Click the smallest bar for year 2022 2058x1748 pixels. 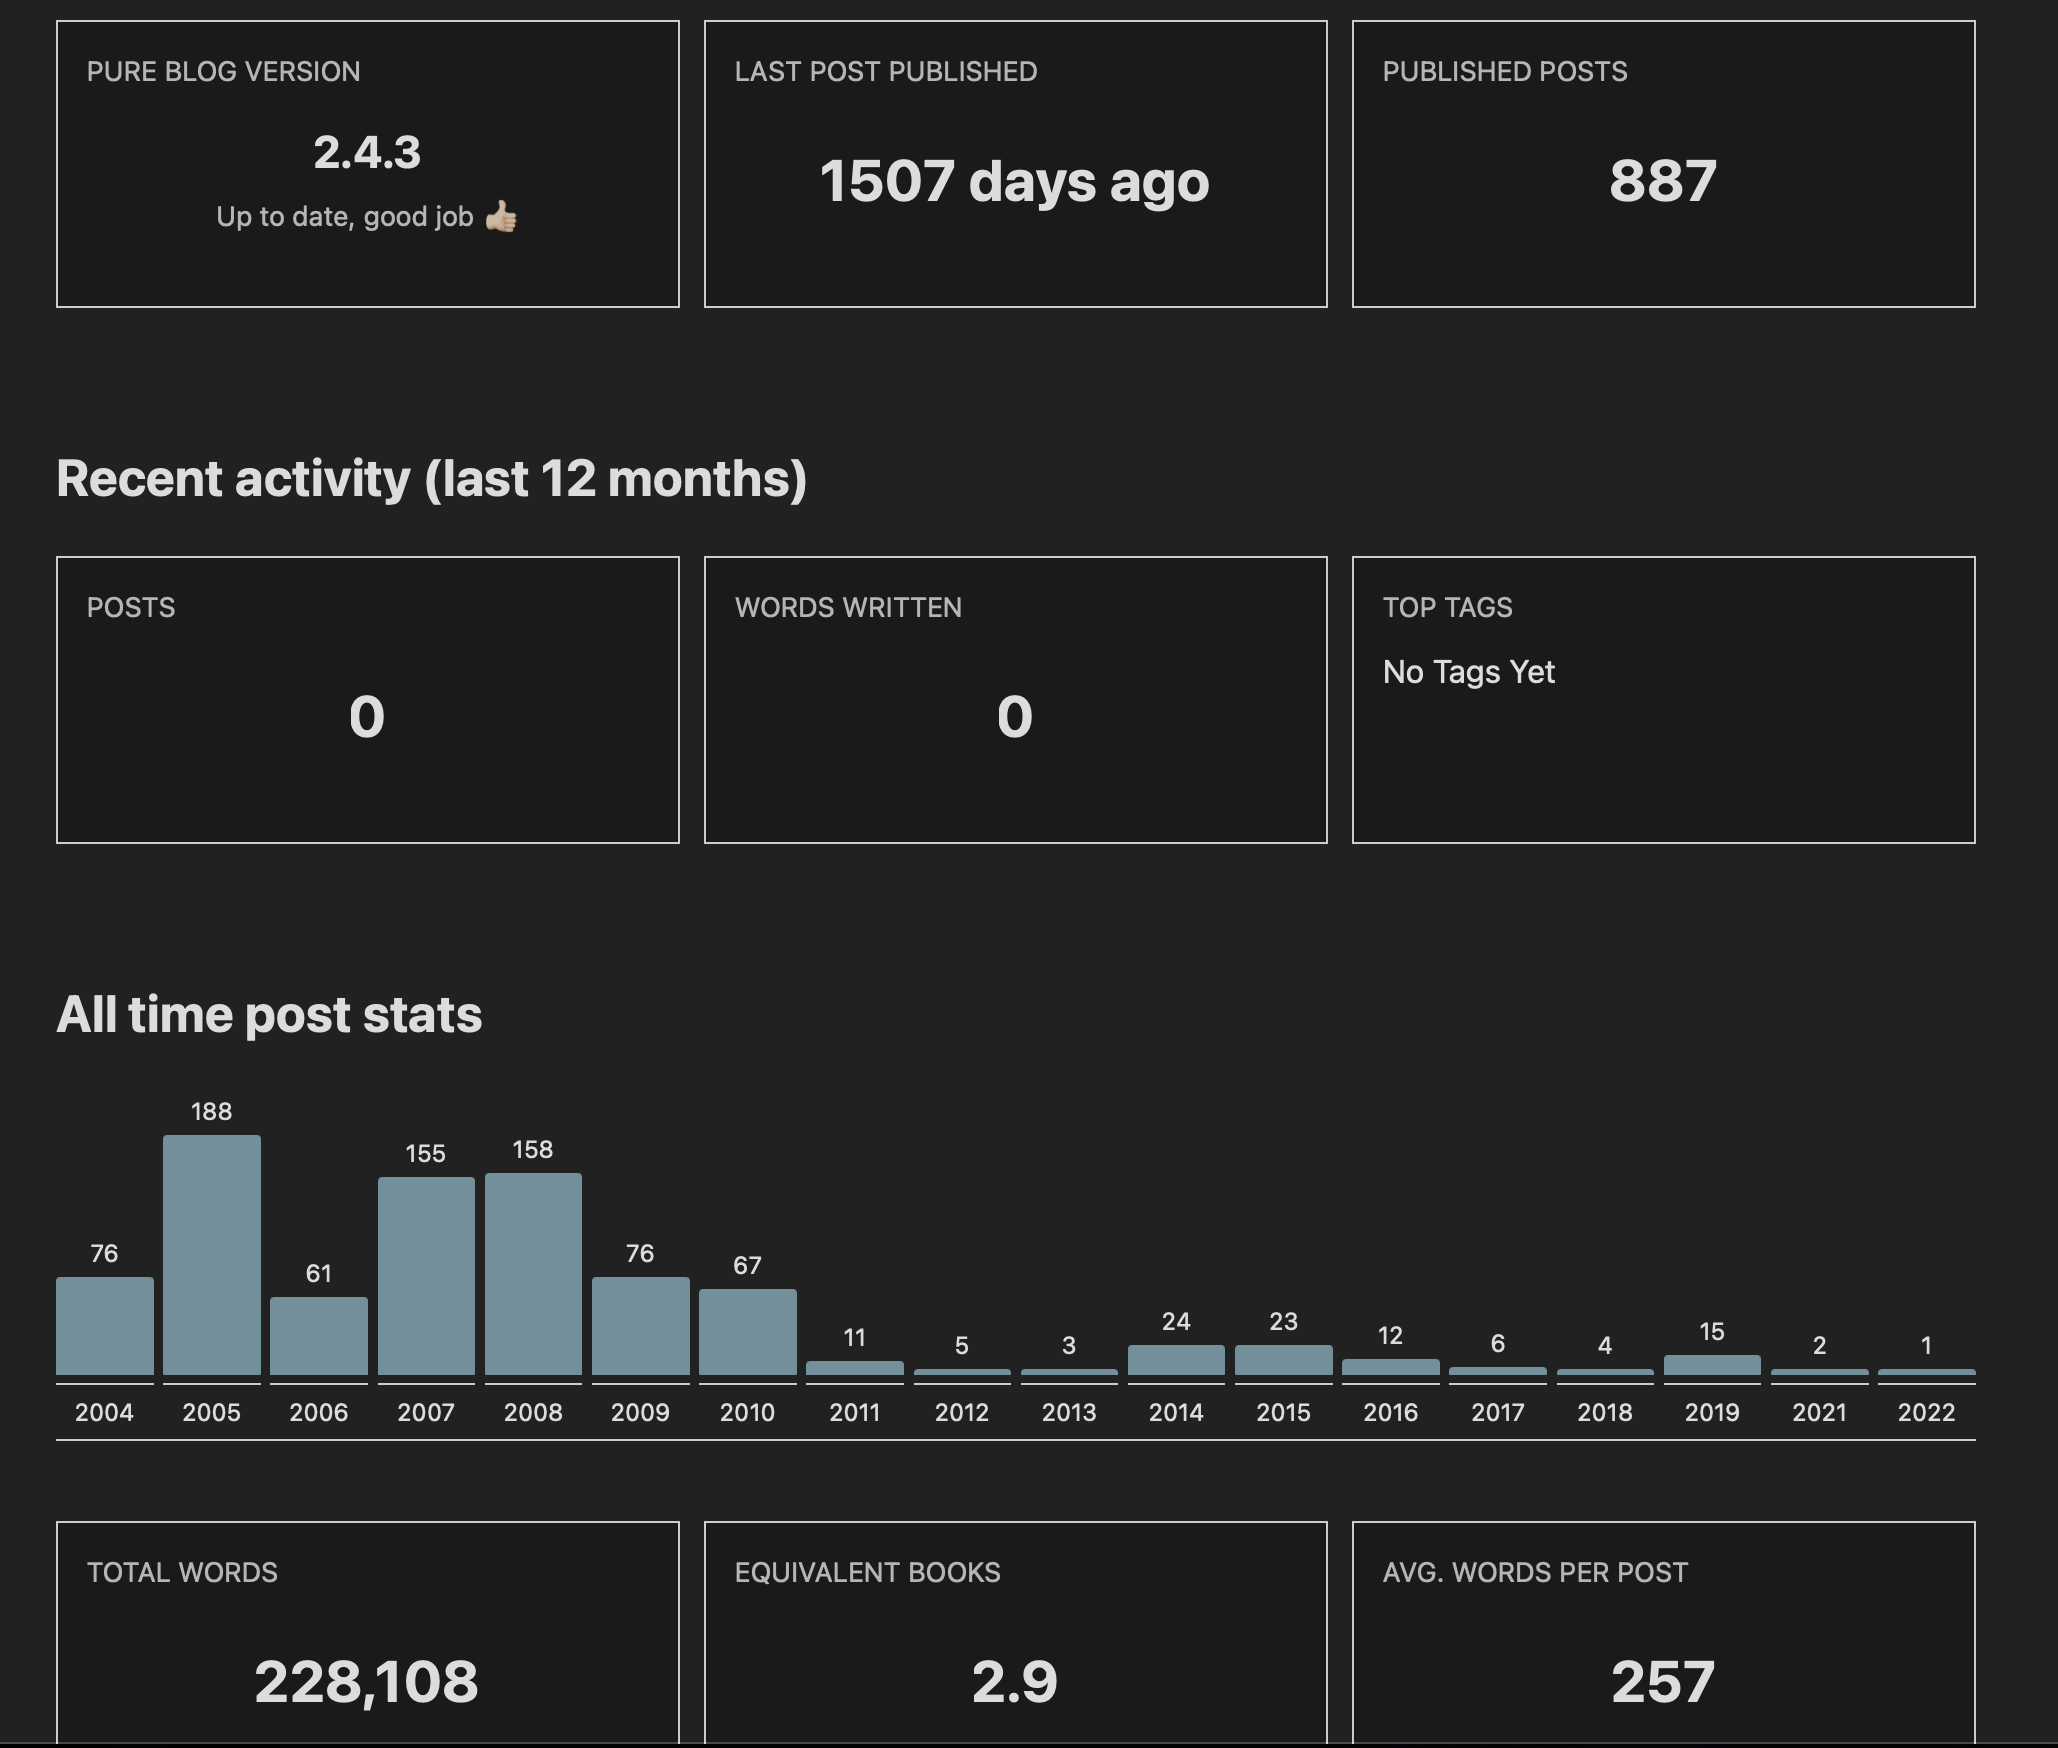[x=1926, y=1372]
